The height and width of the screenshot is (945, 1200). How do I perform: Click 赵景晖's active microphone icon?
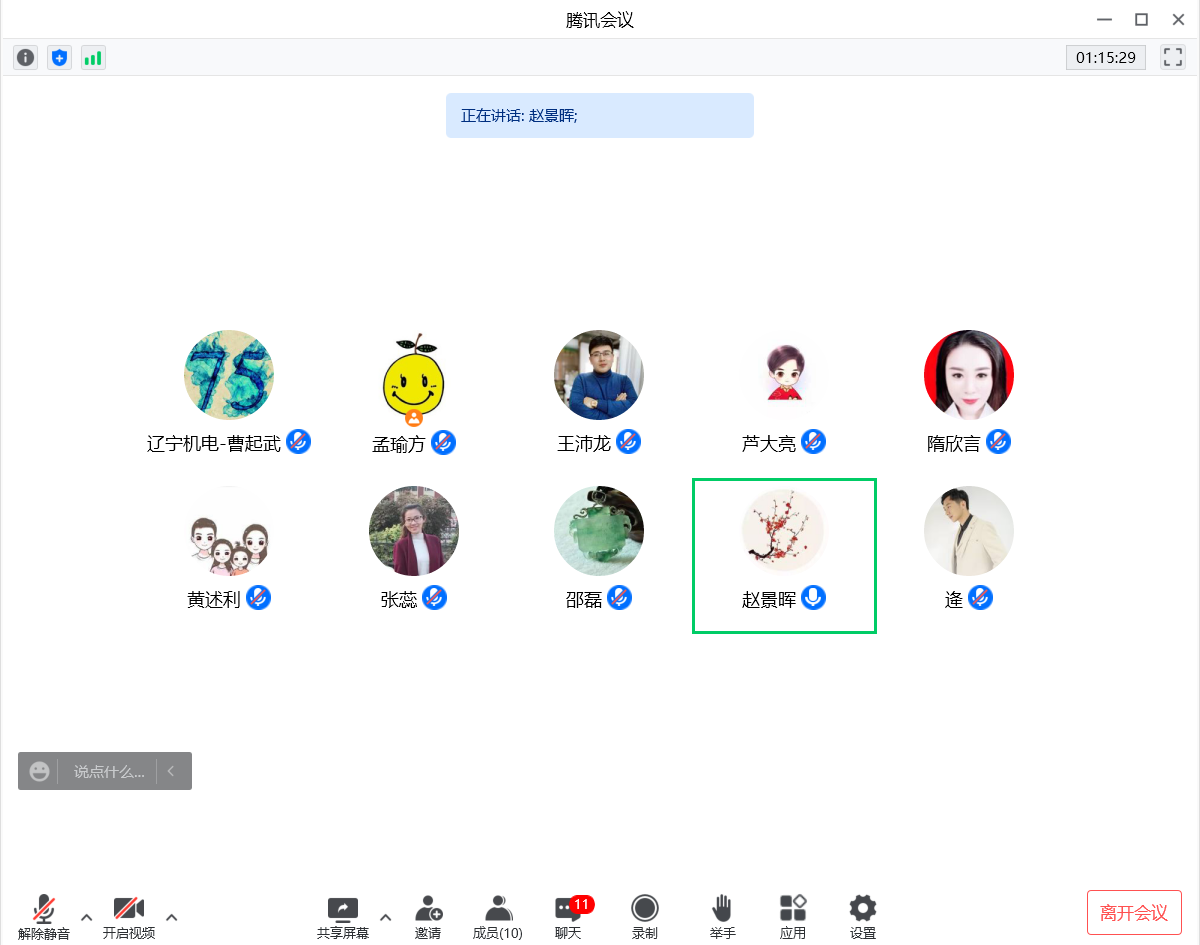(814, 598)
